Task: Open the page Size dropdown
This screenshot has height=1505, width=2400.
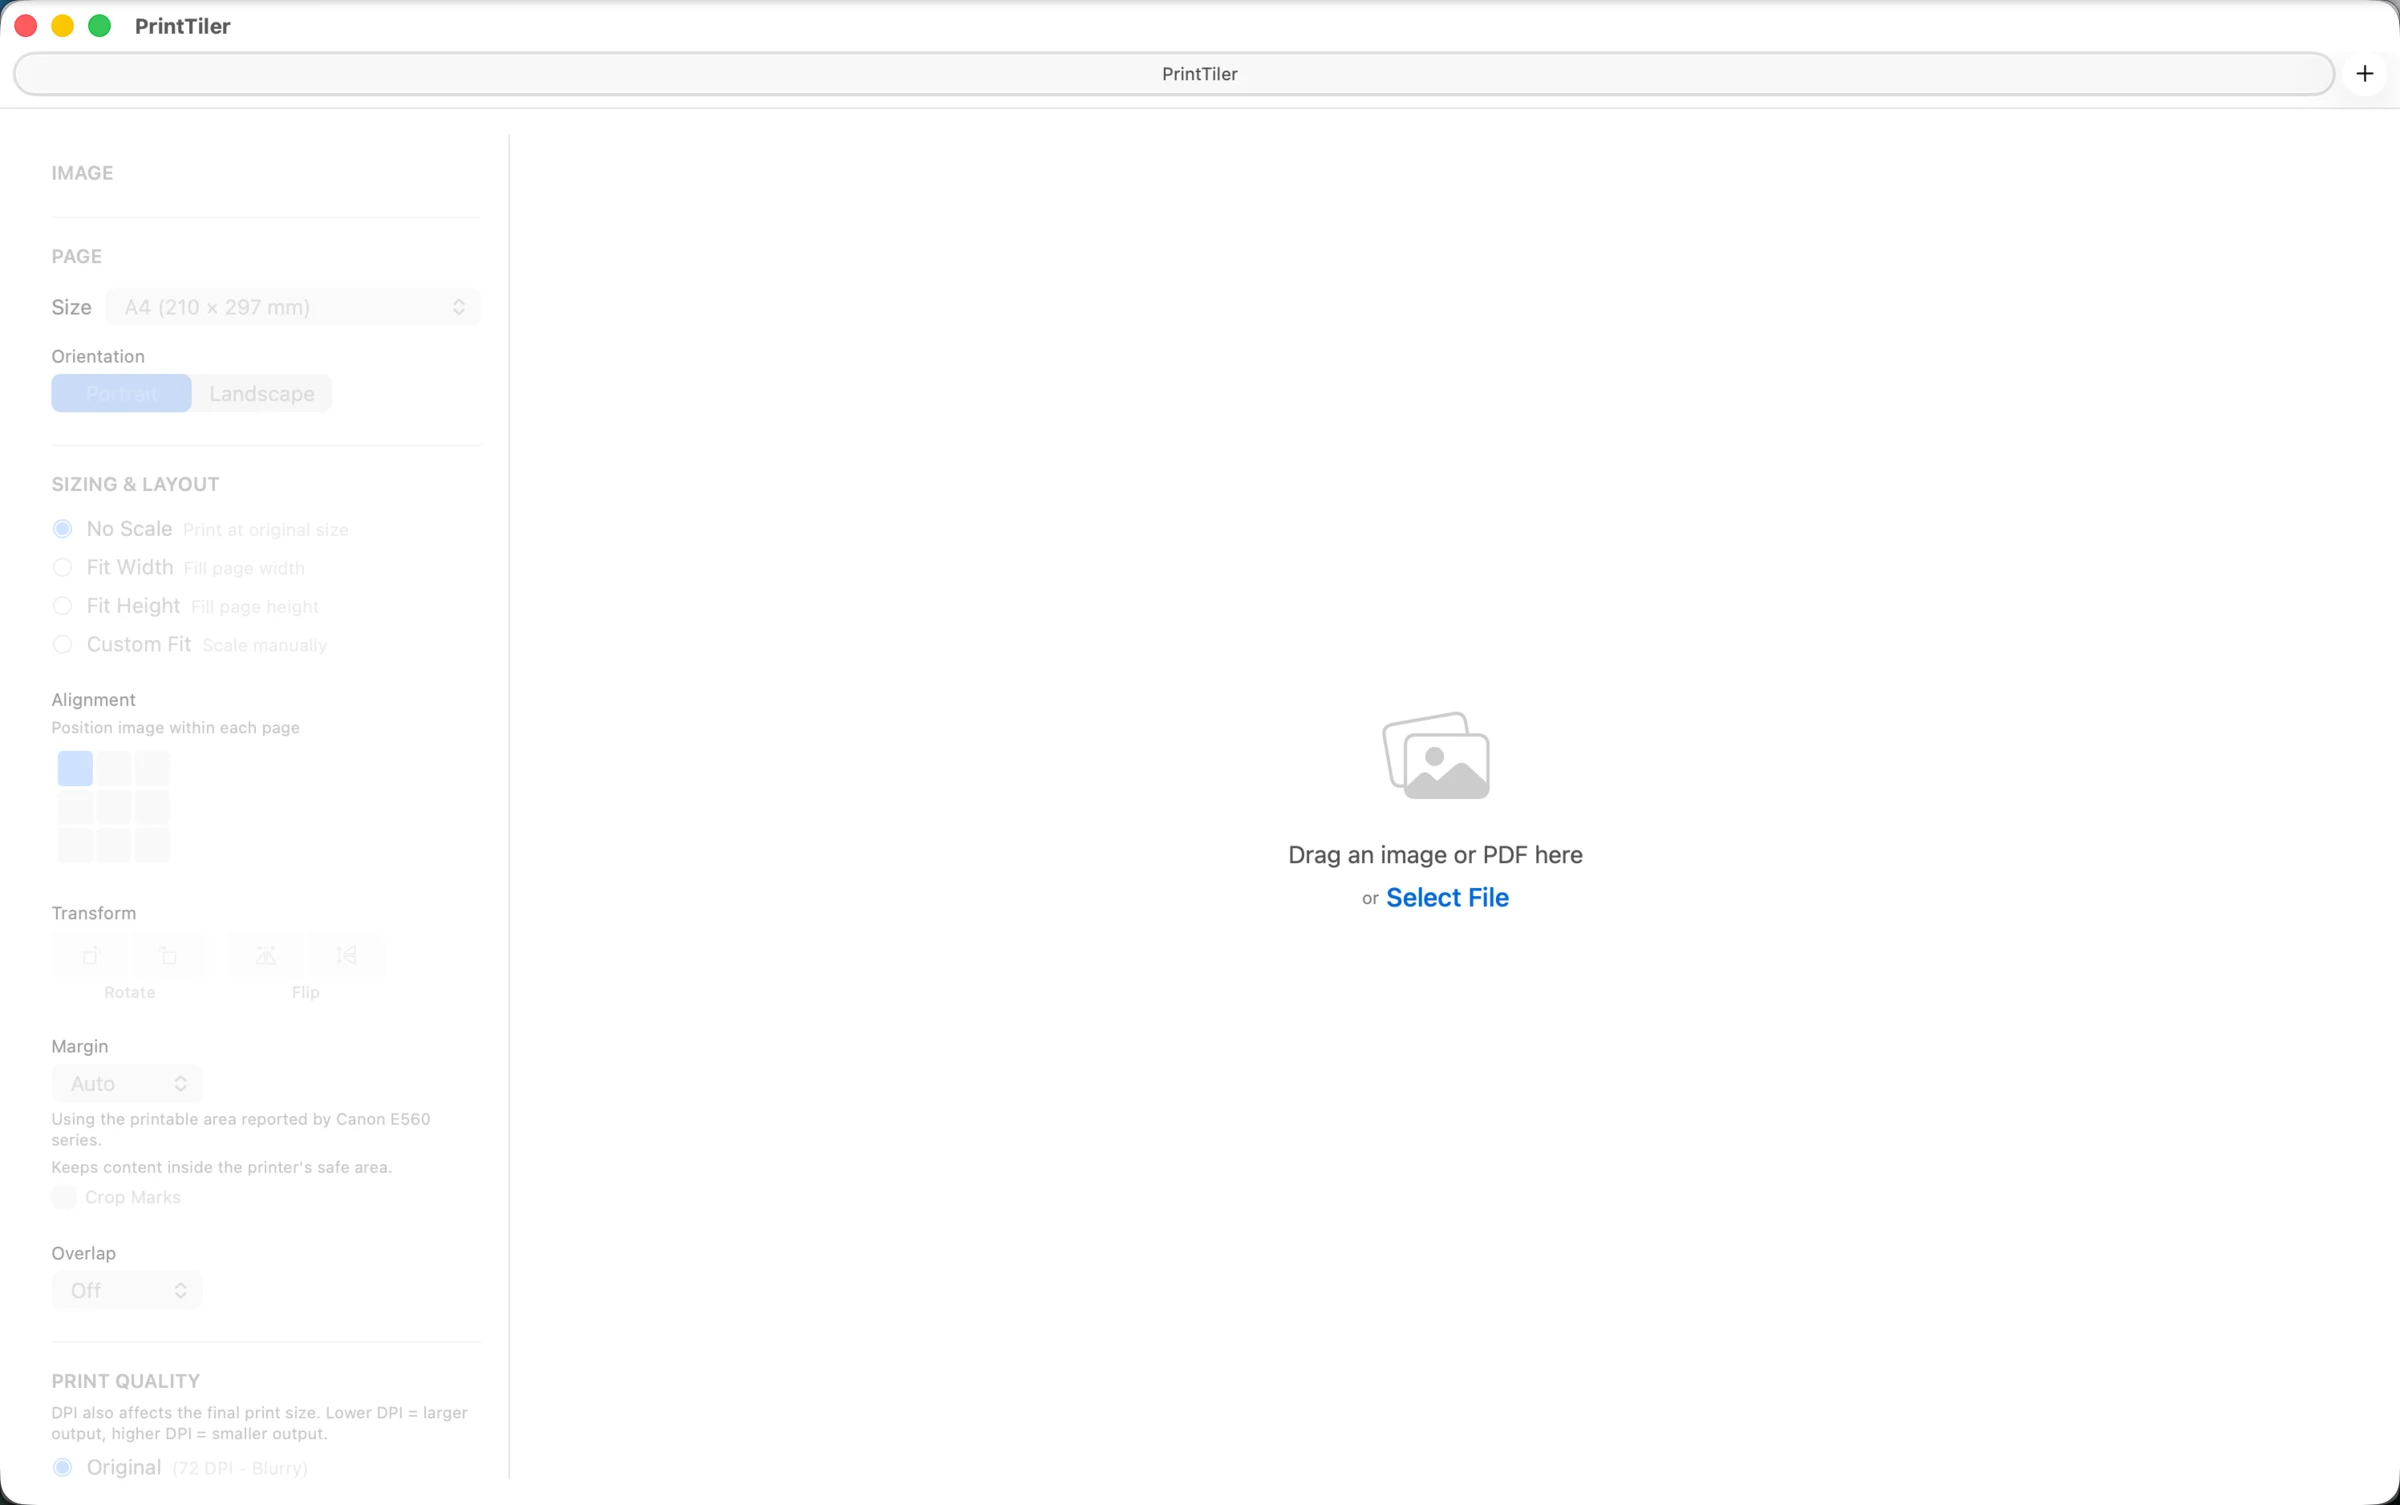Action: point(293,307)
